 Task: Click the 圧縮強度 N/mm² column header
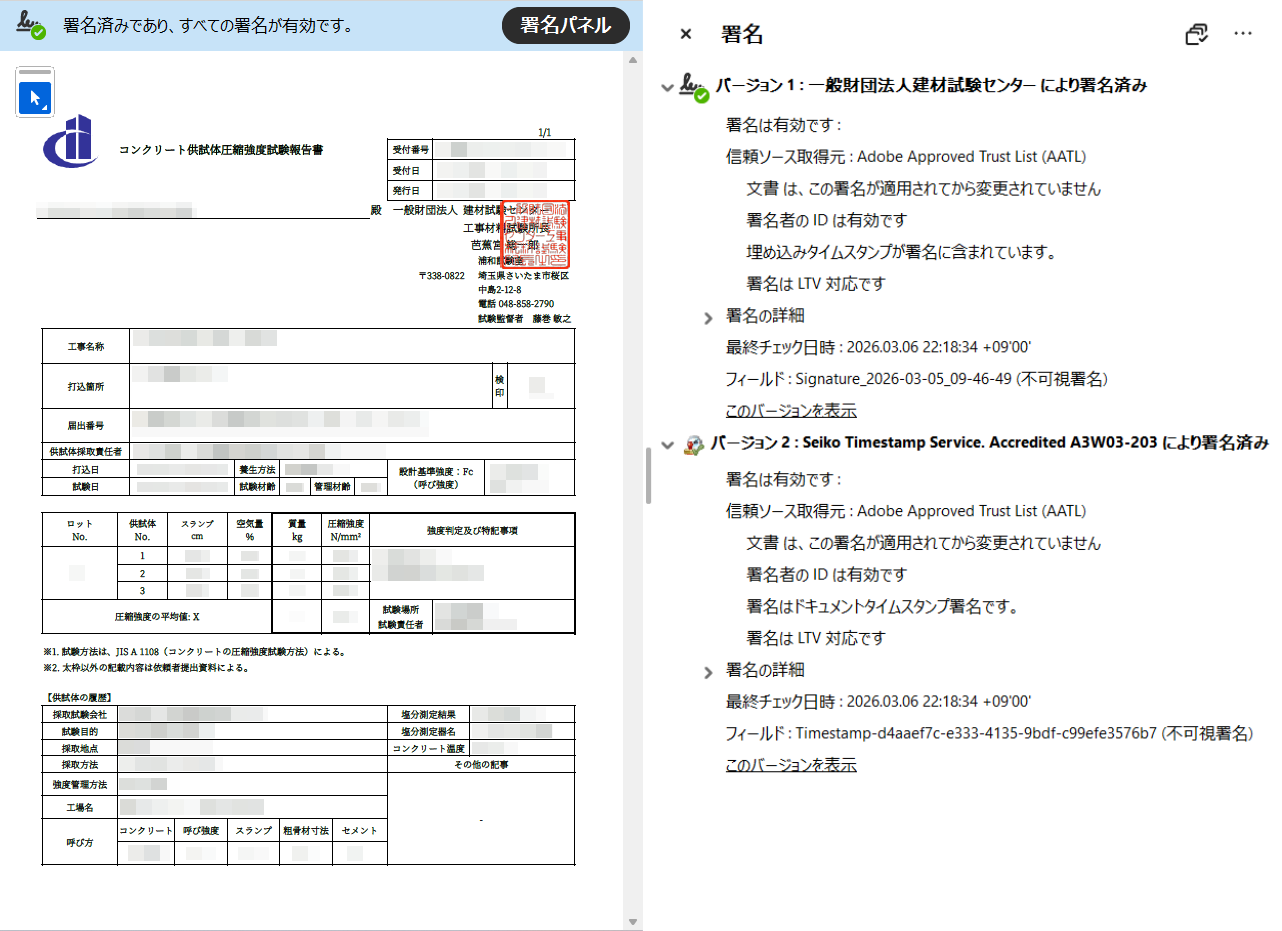pyautogui.click(x=345, y=529)
